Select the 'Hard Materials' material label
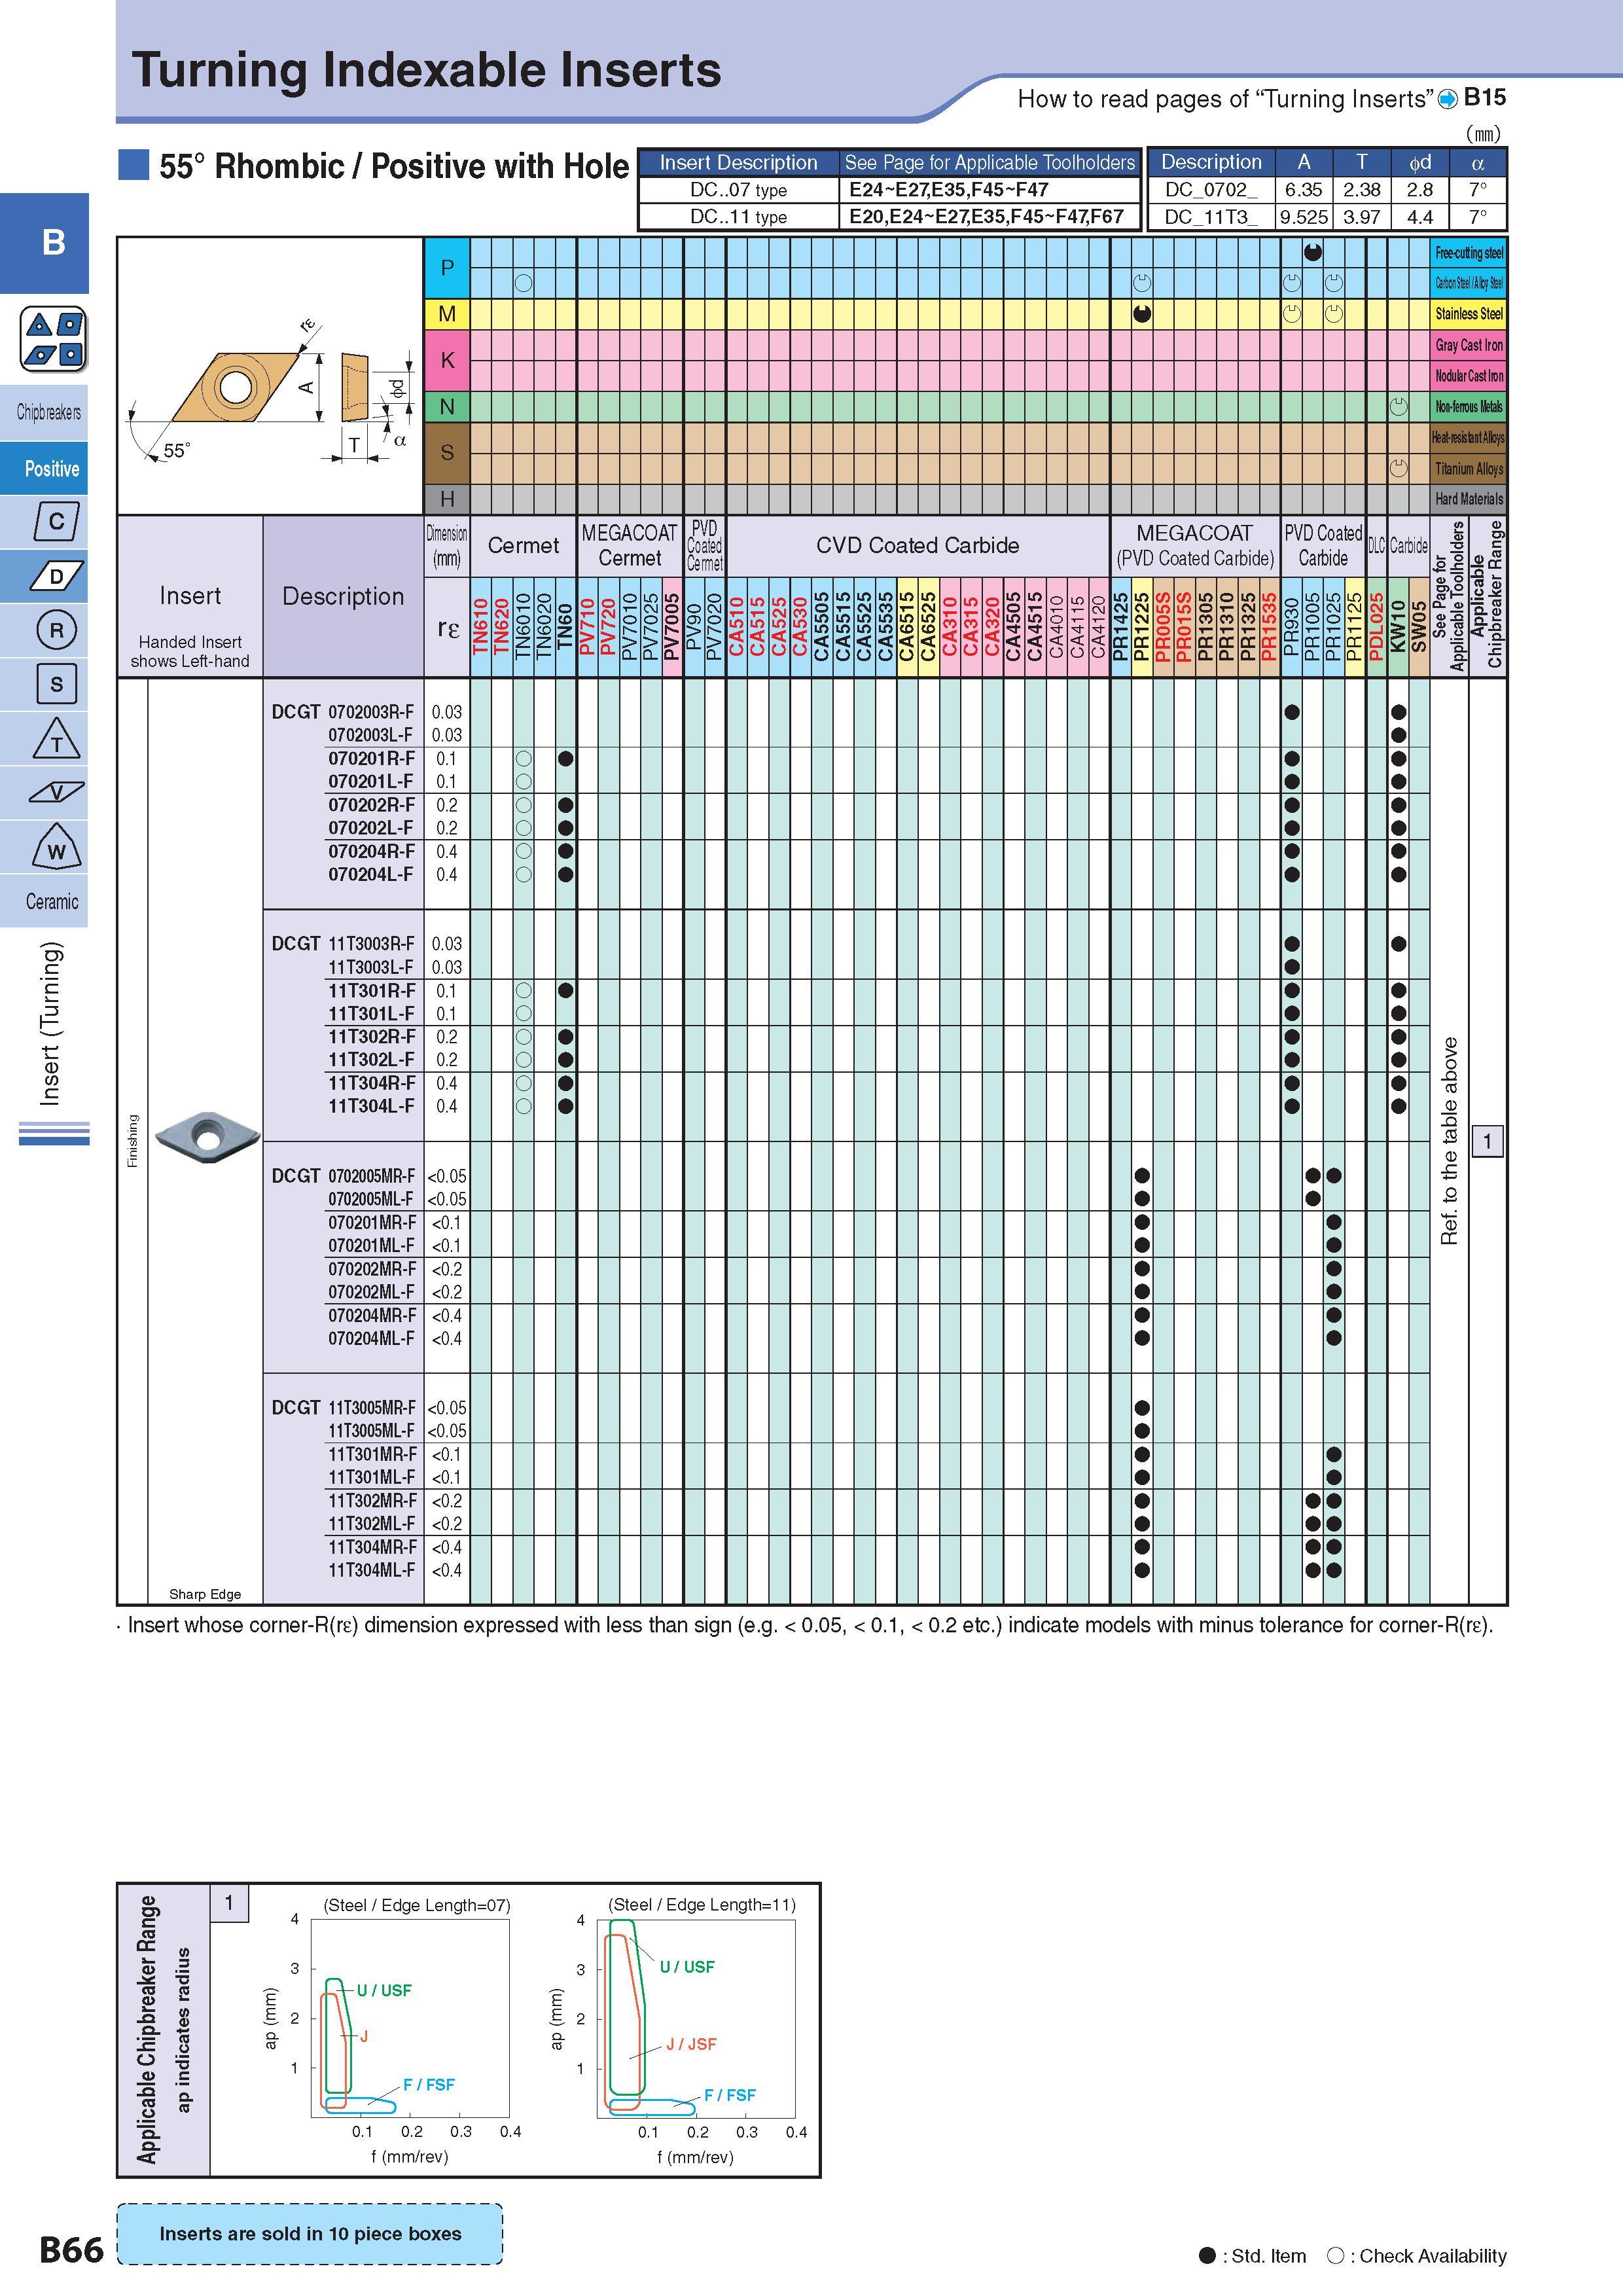Image resolution: width=1623 pixels, height=2296 pixels. click(1469, 499)
